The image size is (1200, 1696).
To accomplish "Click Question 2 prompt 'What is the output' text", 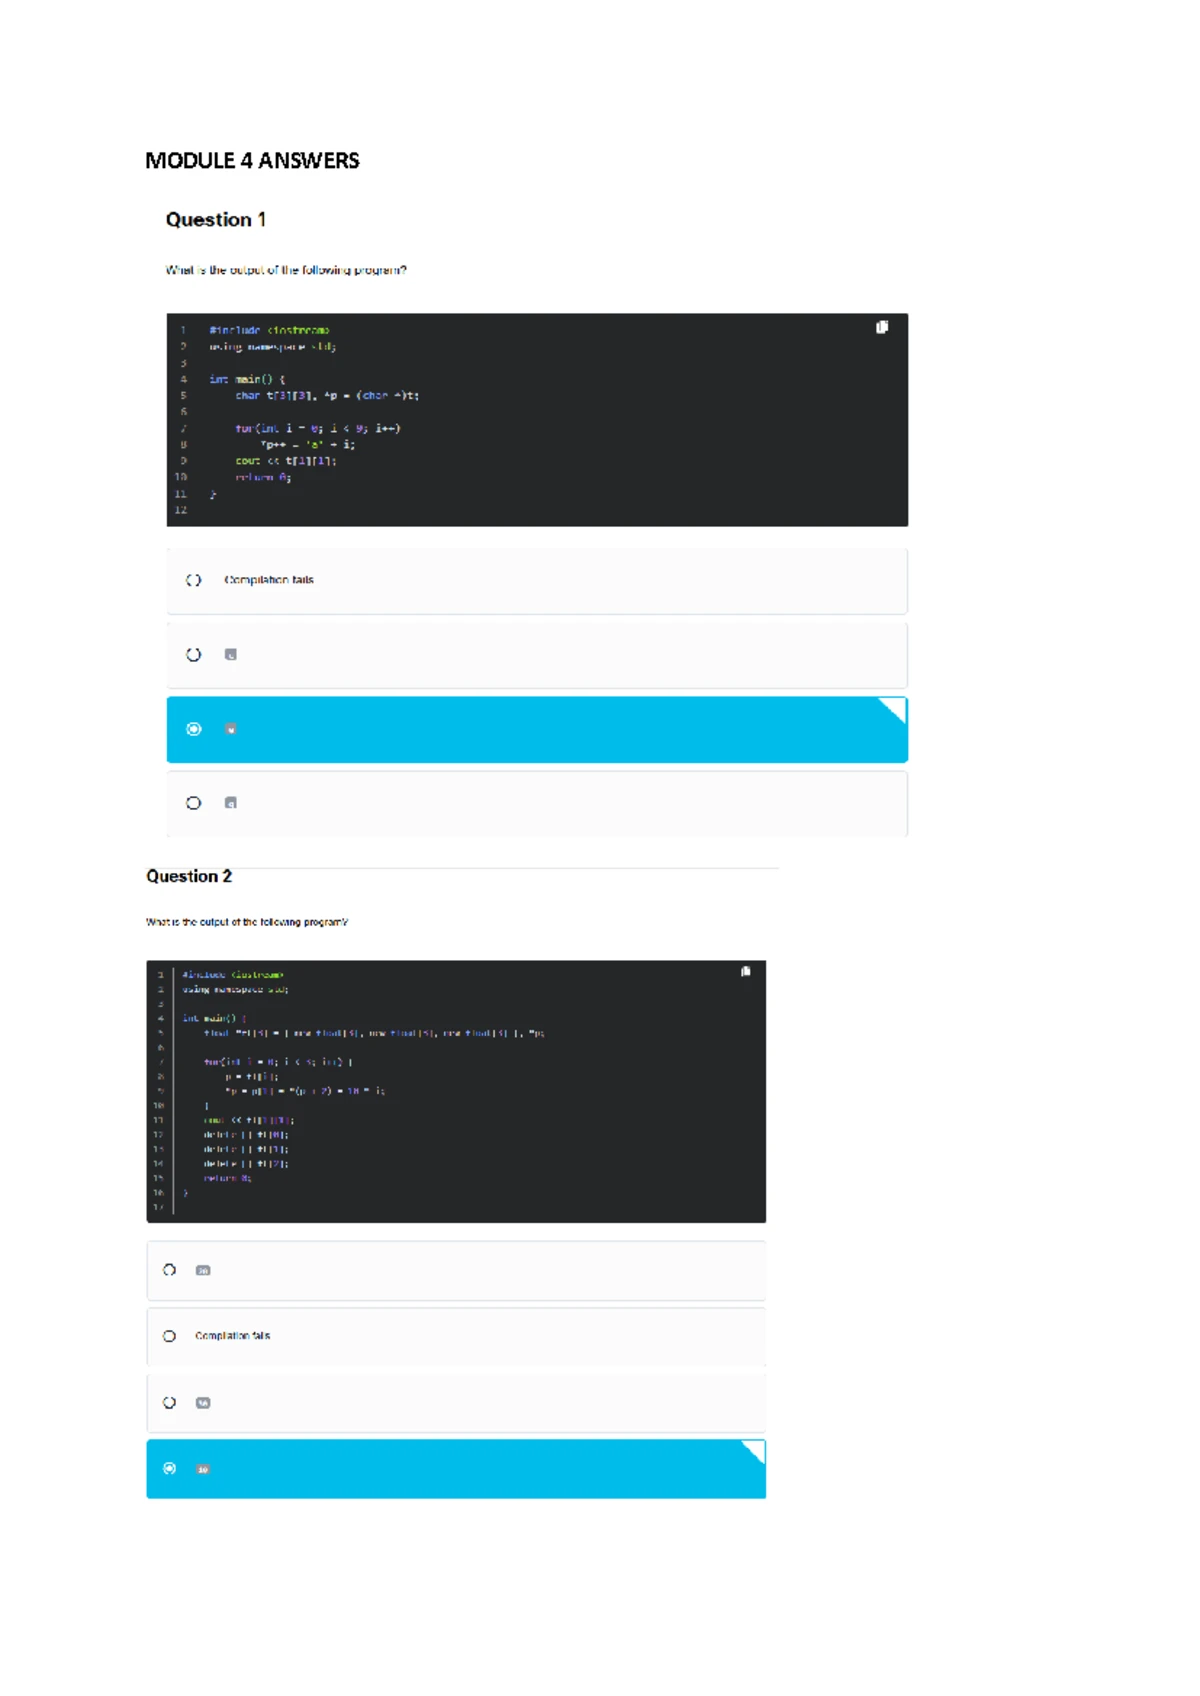I will (247, 922).
